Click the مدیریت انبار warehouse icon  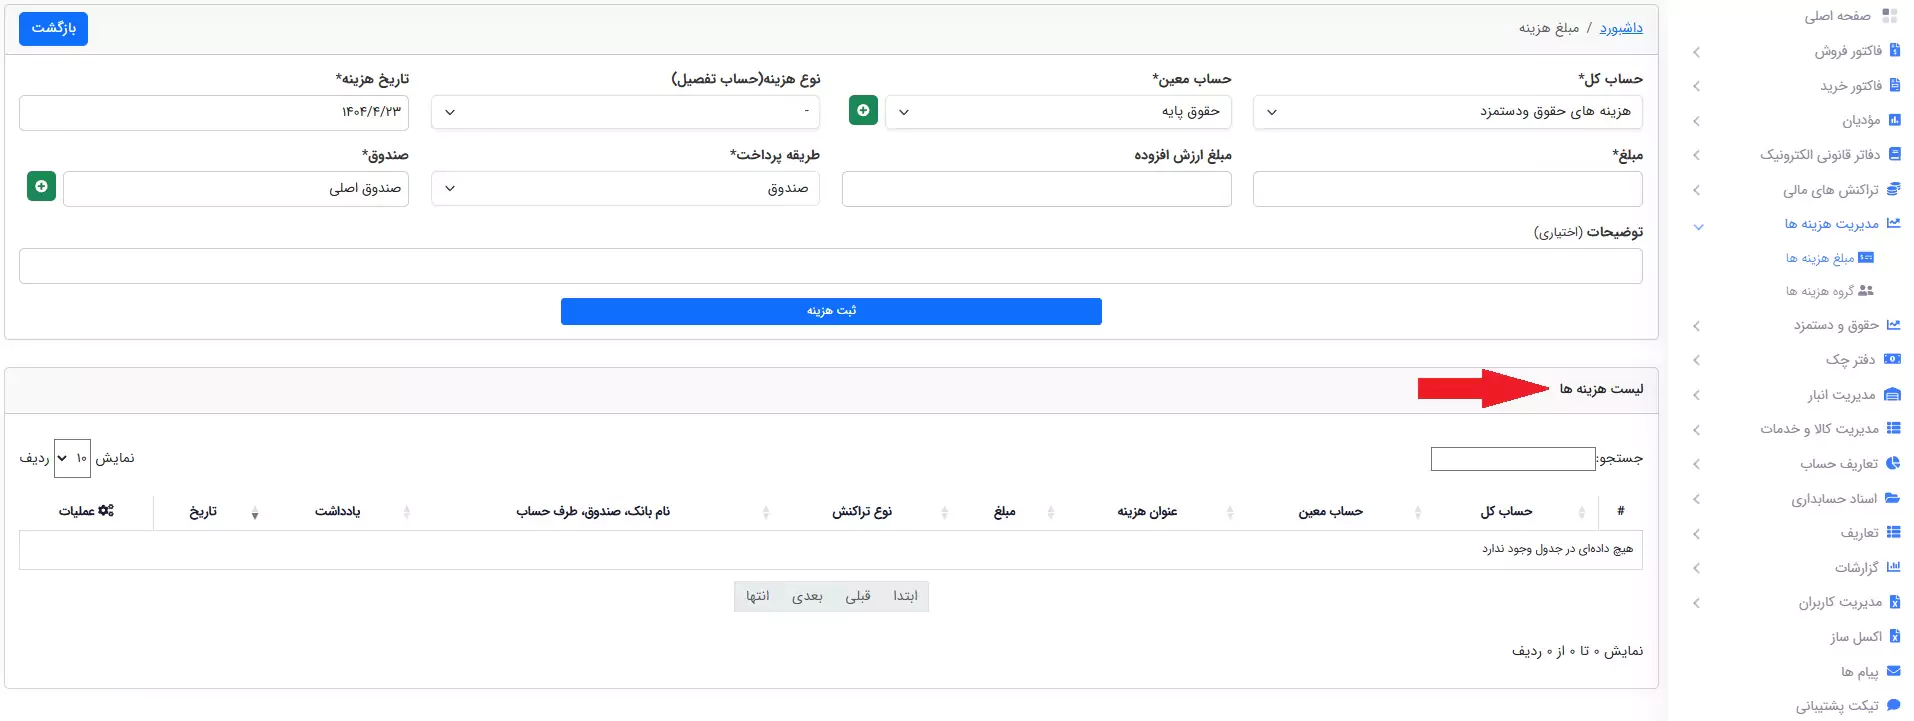pyautogui.click(x=1892, y=394)
